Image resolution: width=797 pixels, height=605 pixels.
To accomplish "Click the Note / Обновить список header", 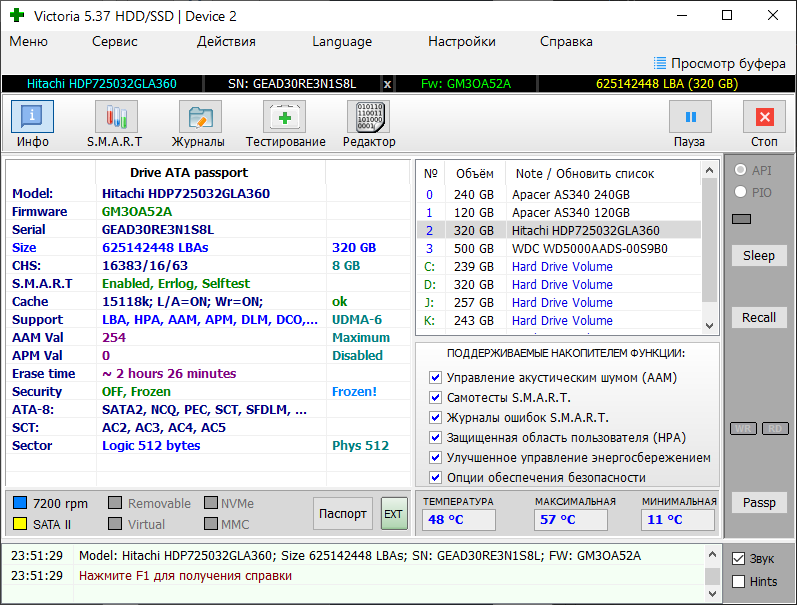I will coord(603,174).
